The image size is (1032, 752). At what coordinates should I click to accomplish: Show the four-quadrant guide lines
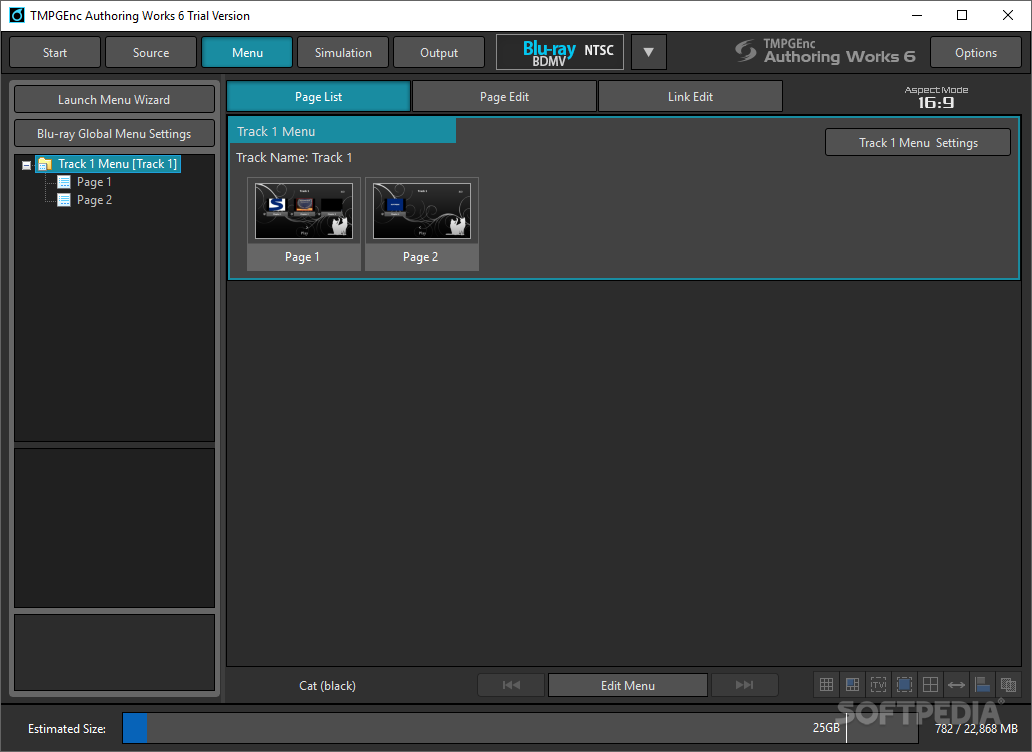[x=930, y=685]
